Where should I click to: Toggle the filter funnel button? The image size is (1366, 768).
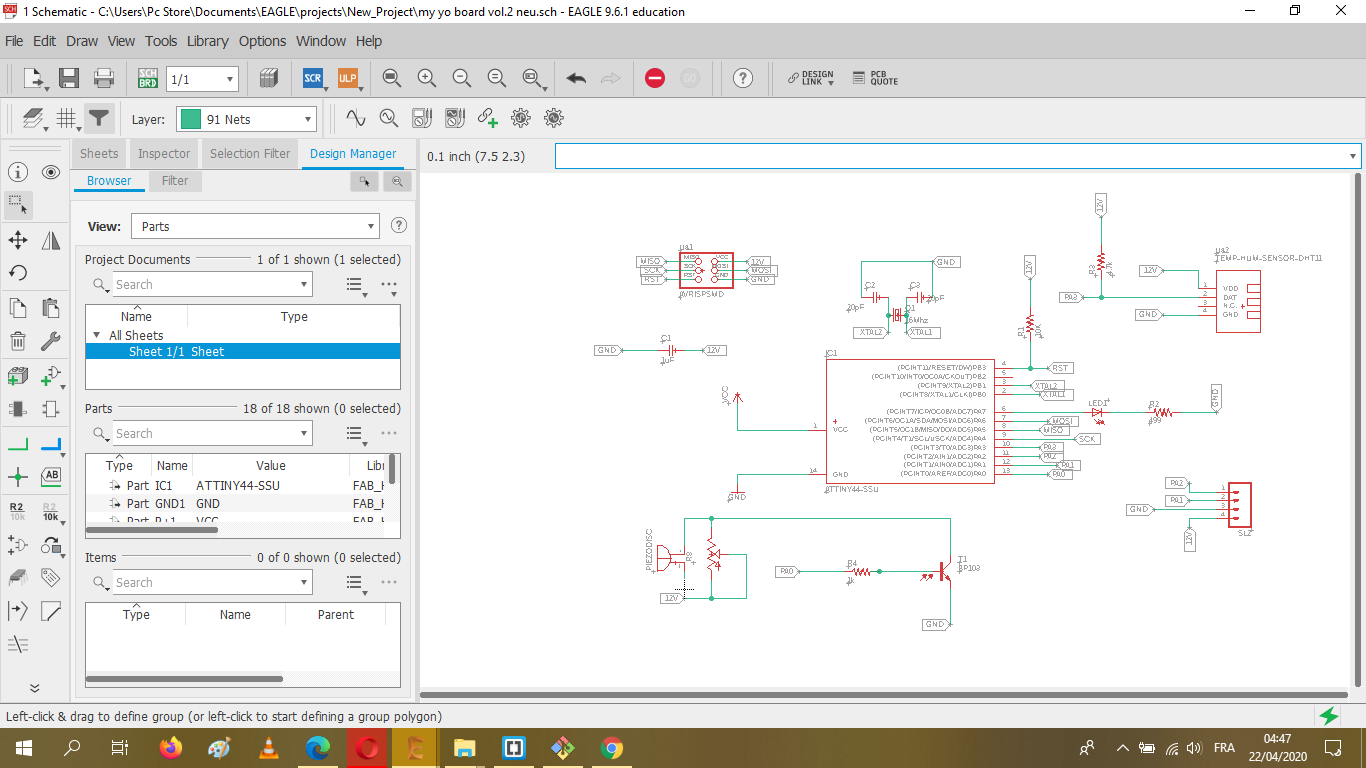coord(98,118)
